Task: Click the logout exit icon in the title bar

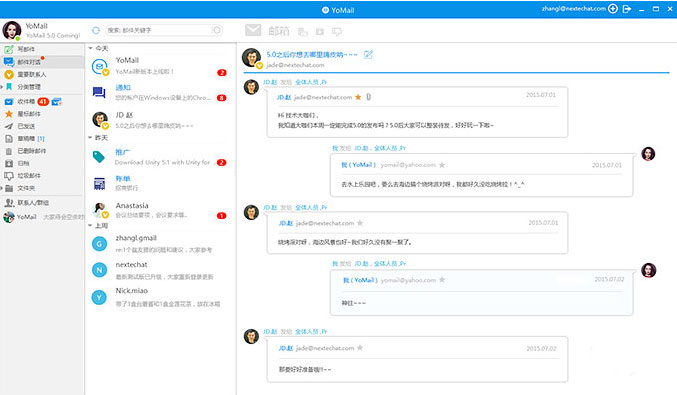Action: 627,9
